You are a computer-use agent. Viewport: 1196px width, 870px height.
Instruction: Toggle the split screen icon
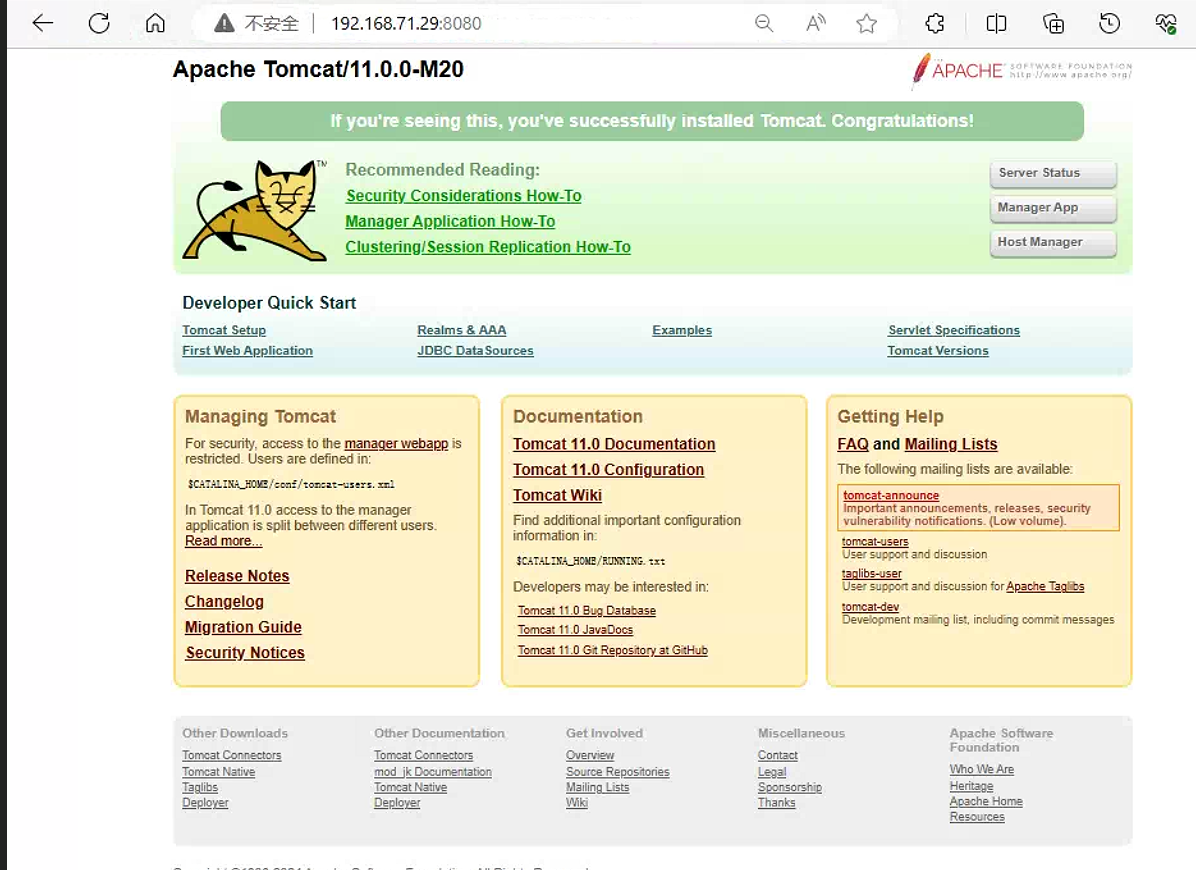(x=996, y=24)
